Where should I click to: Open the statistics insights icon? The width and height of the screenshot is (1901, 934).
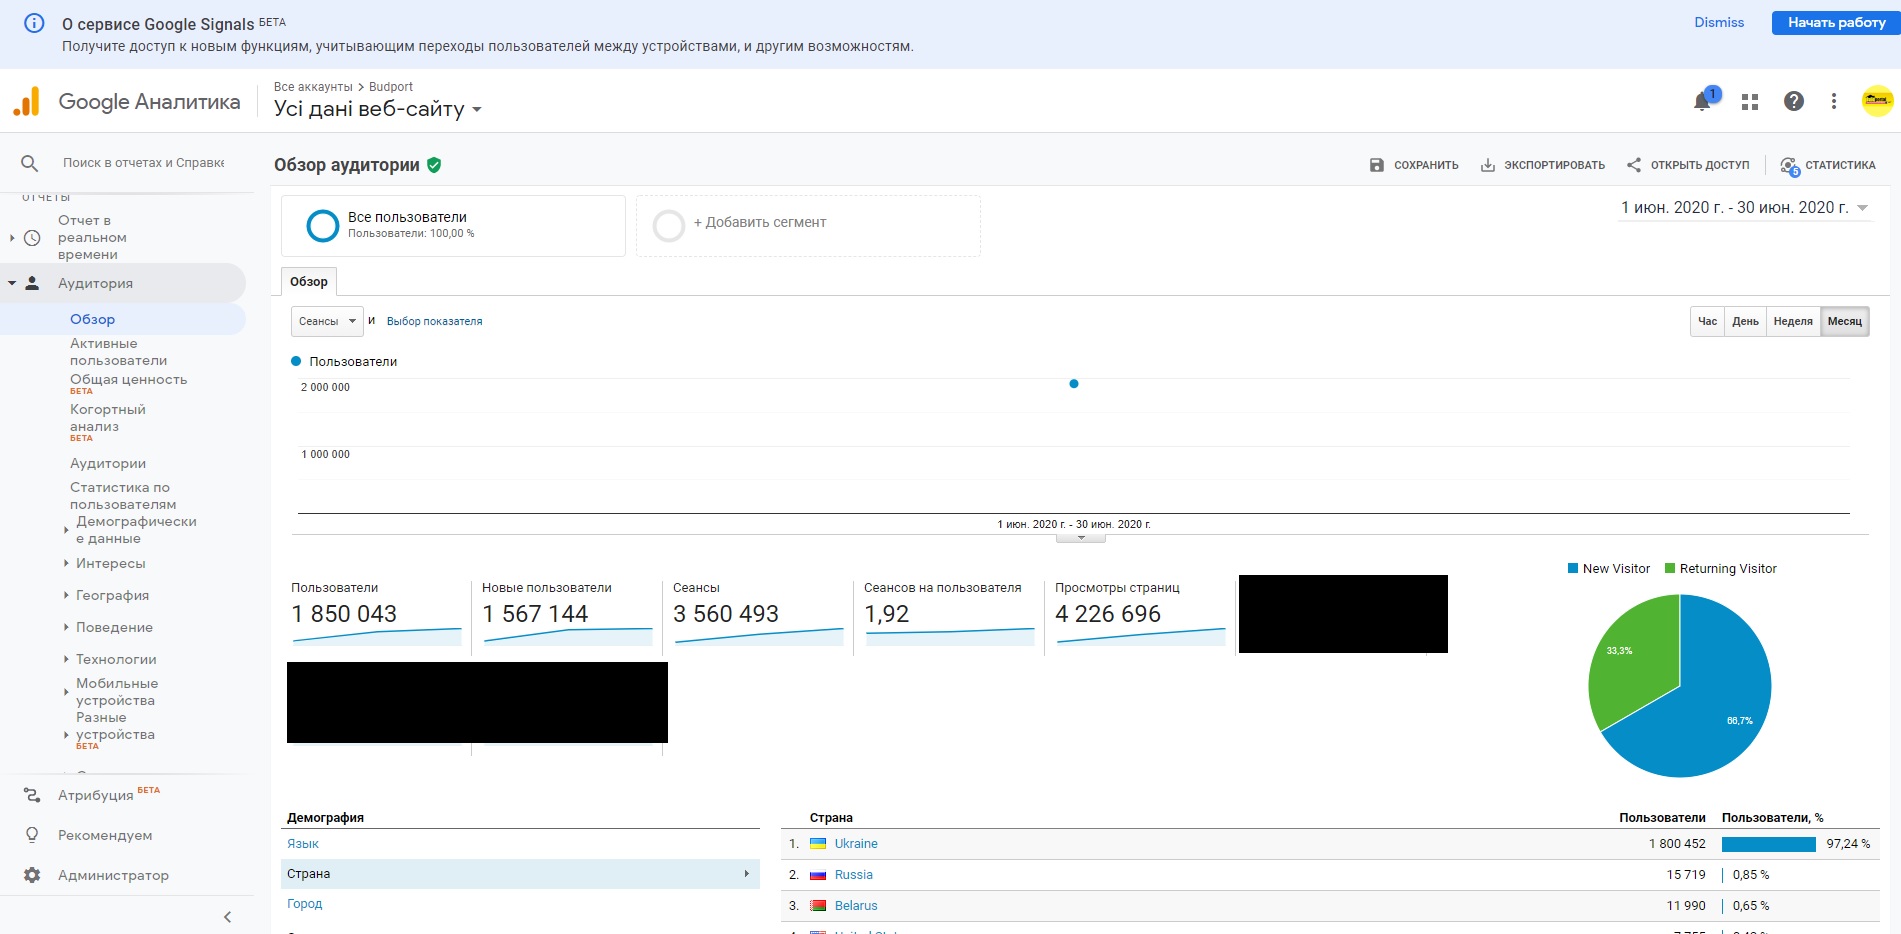pyautogui.click(x=1790, y=166)
